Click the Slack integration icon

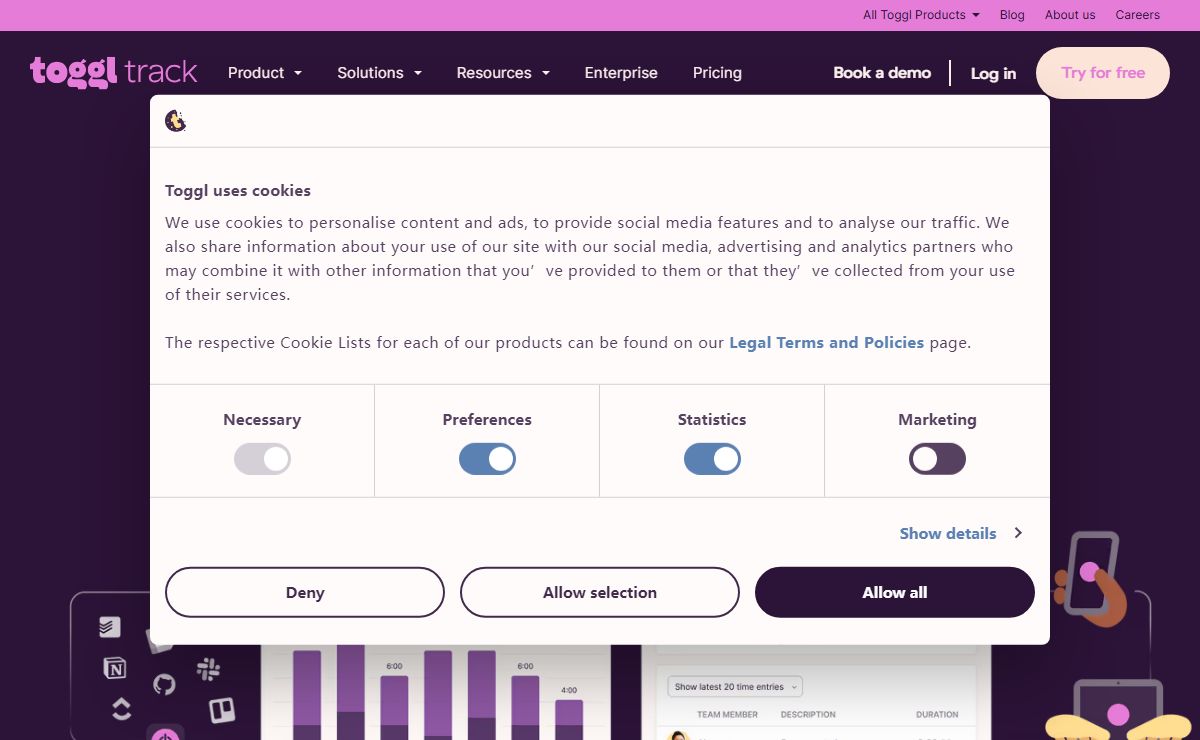click(208, 669)
